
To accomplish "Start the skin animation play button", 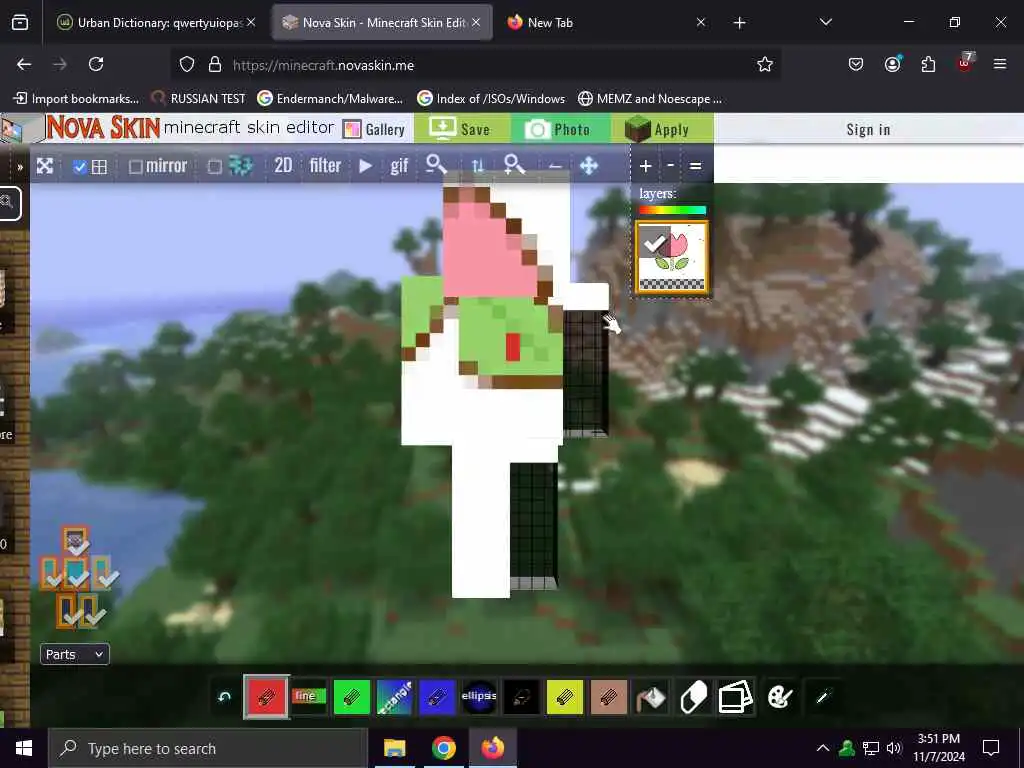I will [366, 166].
